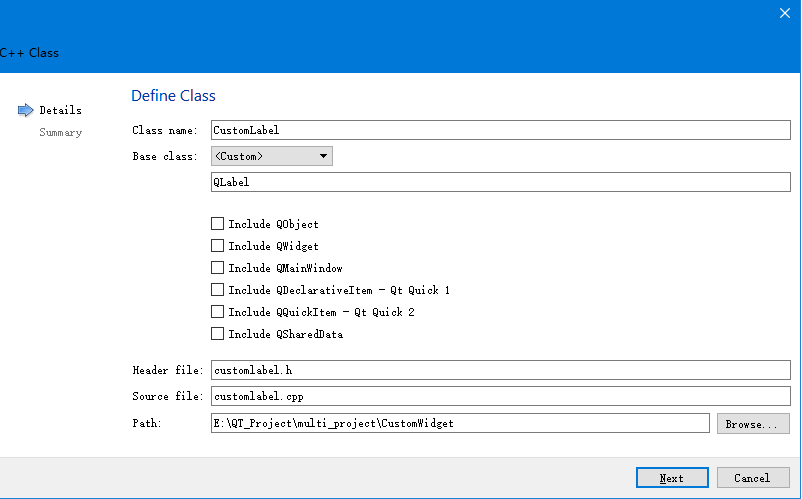802x499 pixels.
Task: Toggle Include QDeclarativeItem - Qt Quick 1
Action: pyautogui.click(x=218, y=290)
